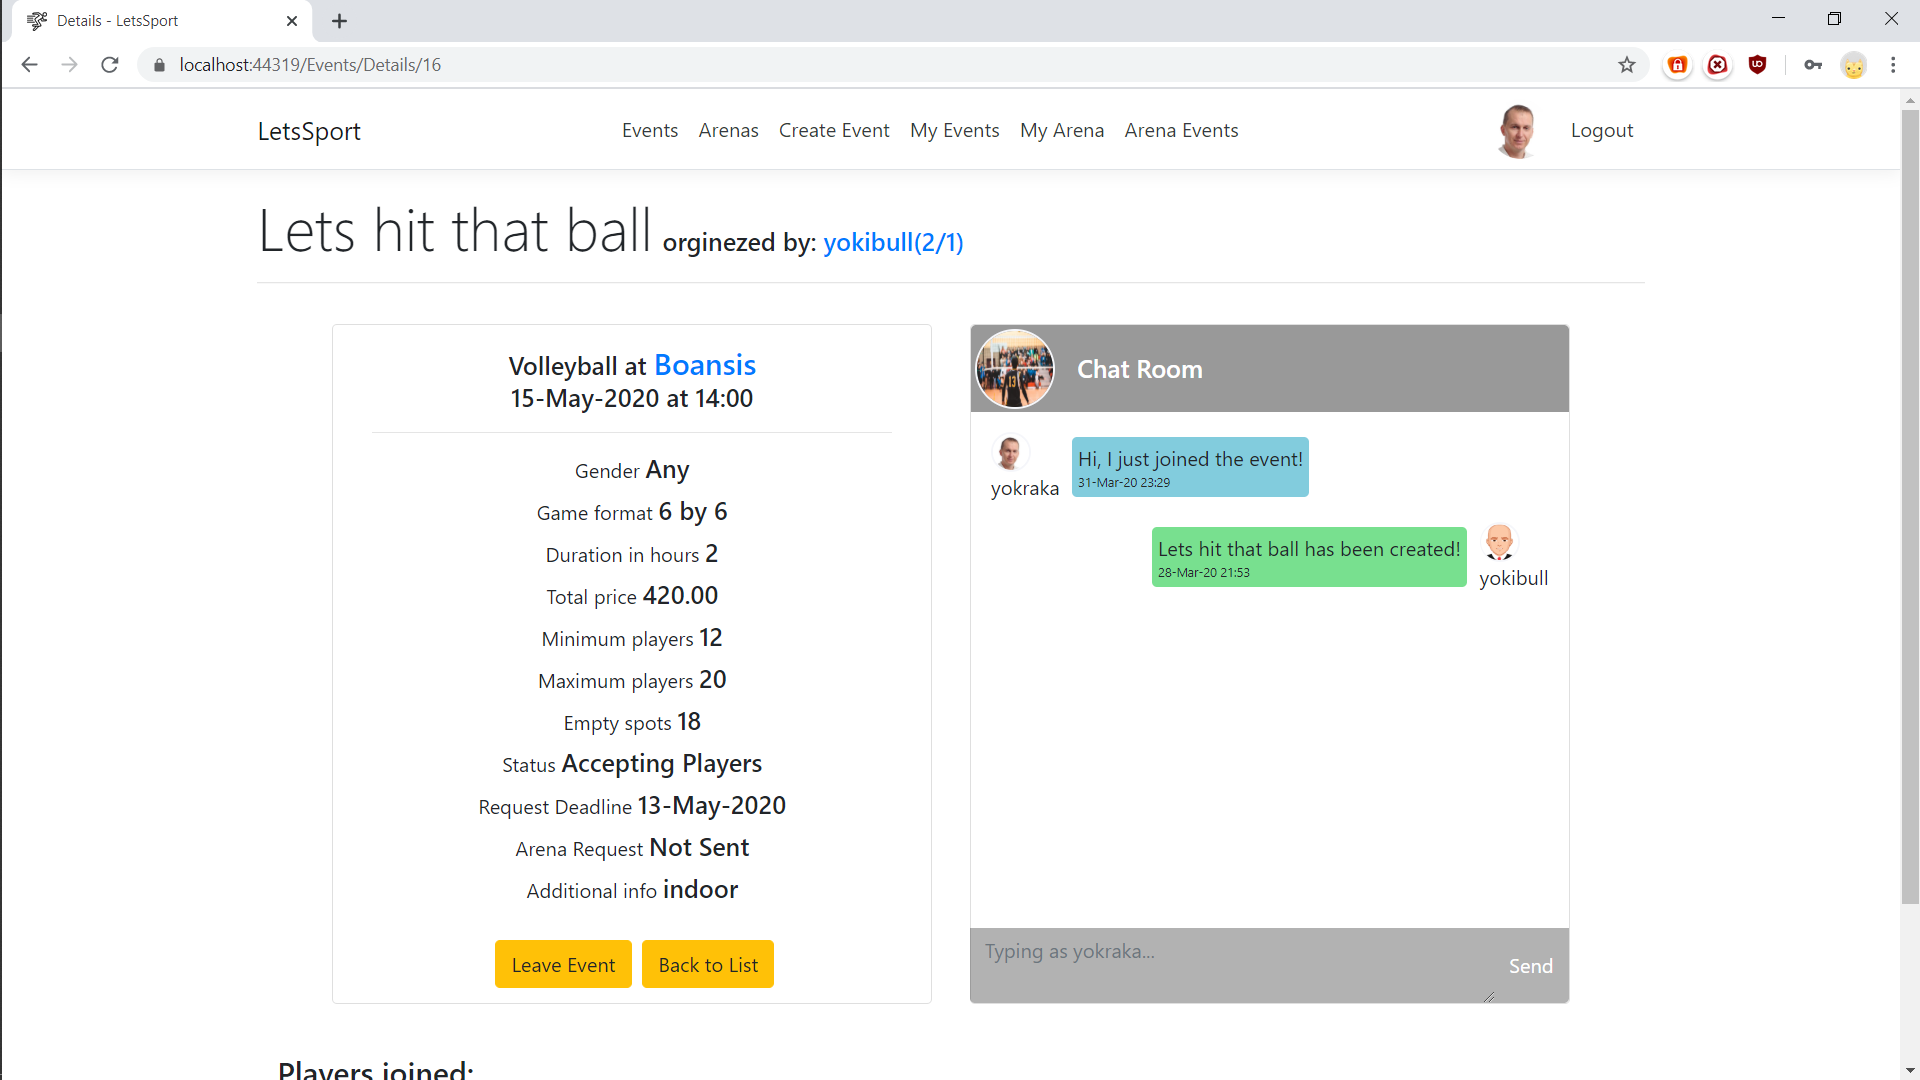Image resolution: width=1920 pixels, height=1080 pixels.
Task: Click yokraka's avatar in the chat
Action: [x=1010, y=450]
